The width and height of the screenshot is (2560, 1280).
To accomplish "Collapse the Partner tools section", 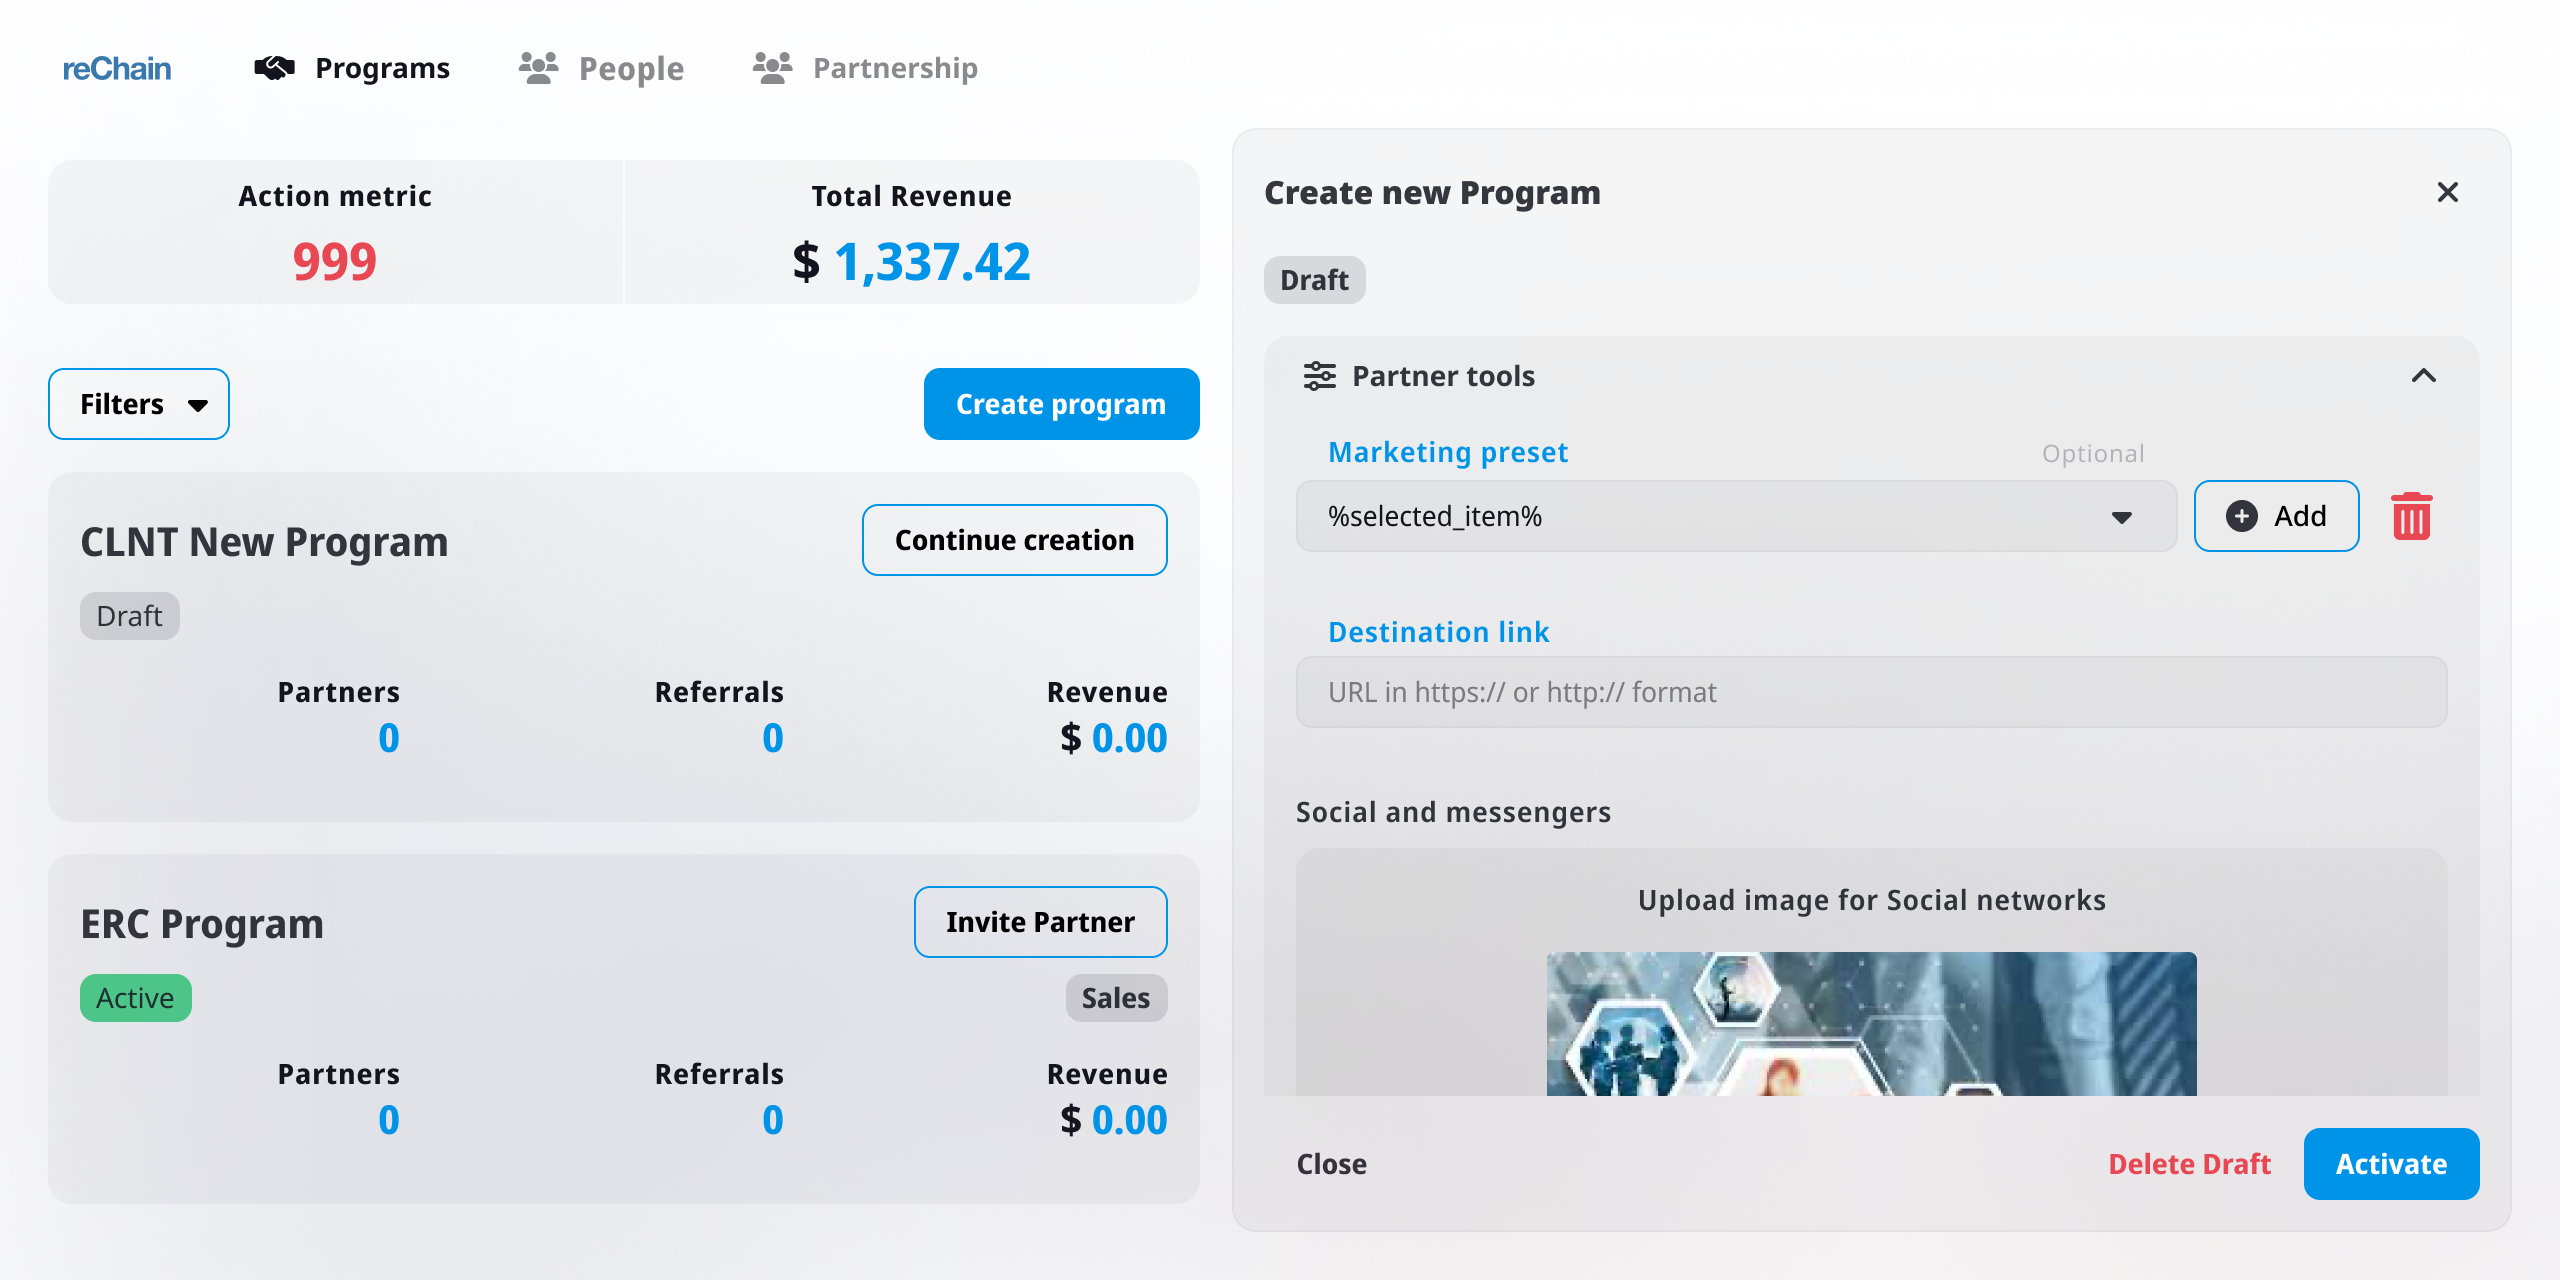I will click(2423, 376).
